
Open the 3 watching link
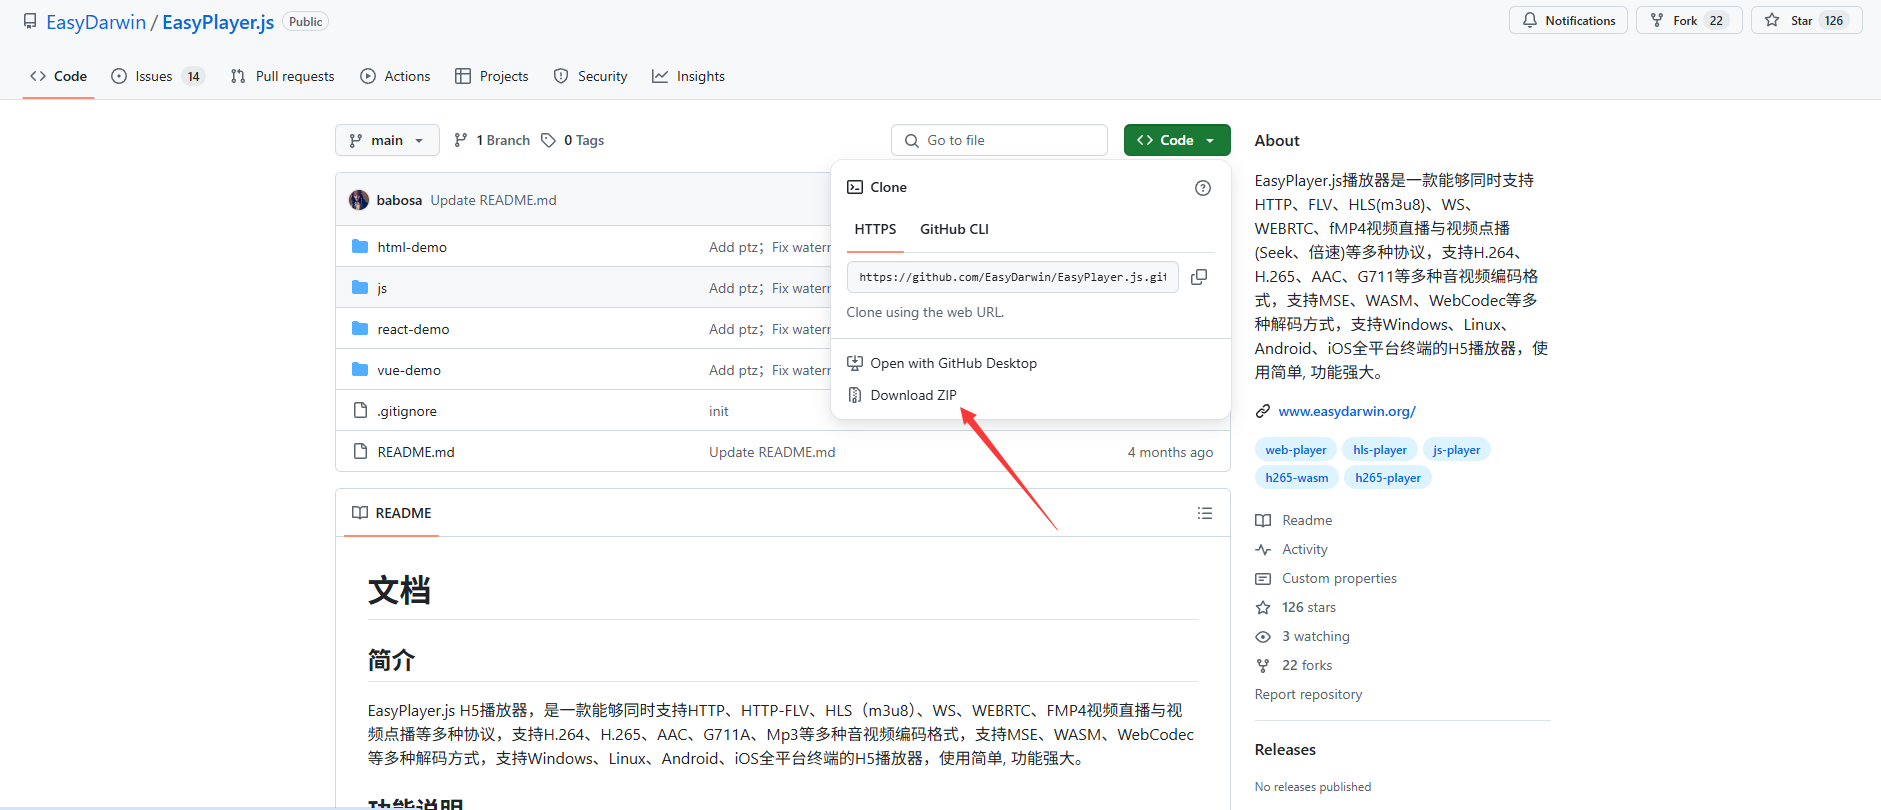tap(1303, 636)
